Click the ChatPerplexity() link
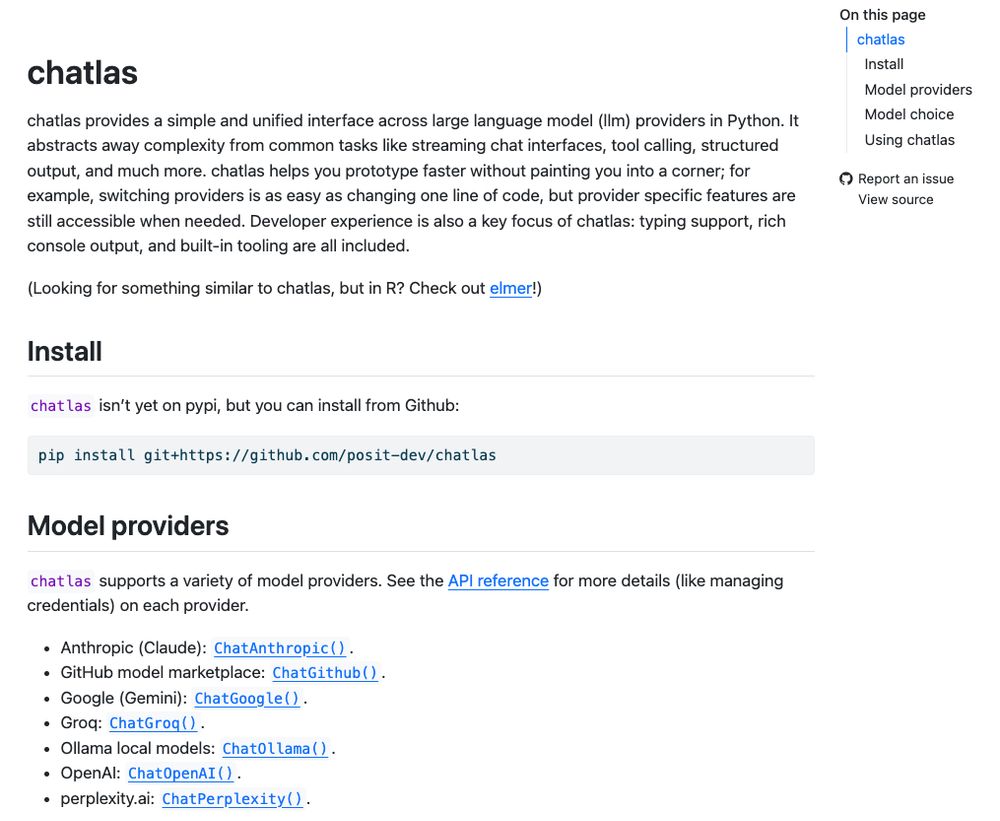This screenshot has width=1000, height=821. click(x=232, y=799)
